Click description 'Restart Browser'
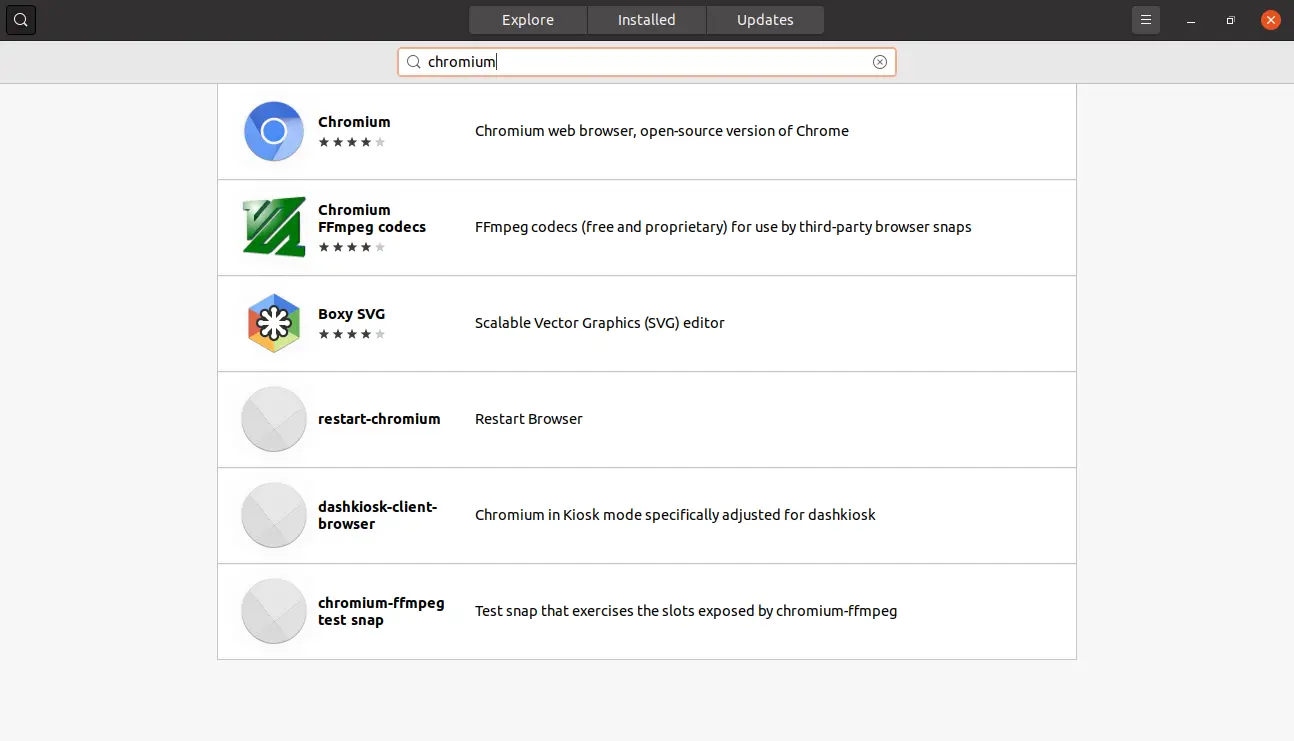The width and height of the screenshot is (1294, 741). coord(529,419)
